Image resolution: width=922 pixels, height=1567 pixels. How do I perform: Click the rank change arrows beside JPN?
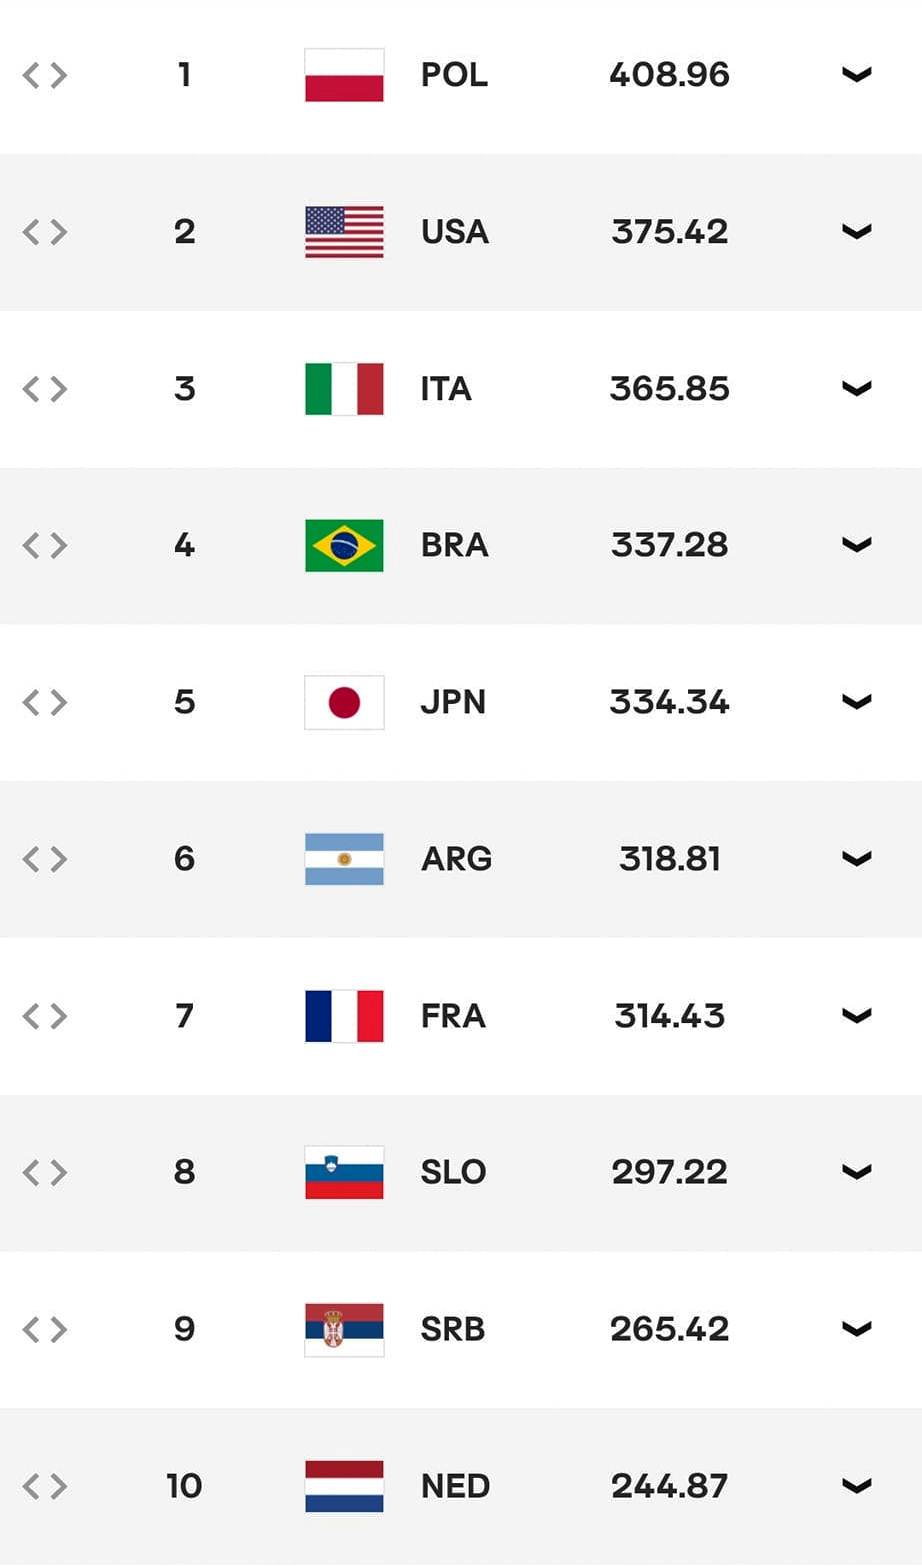coord(45,702)
